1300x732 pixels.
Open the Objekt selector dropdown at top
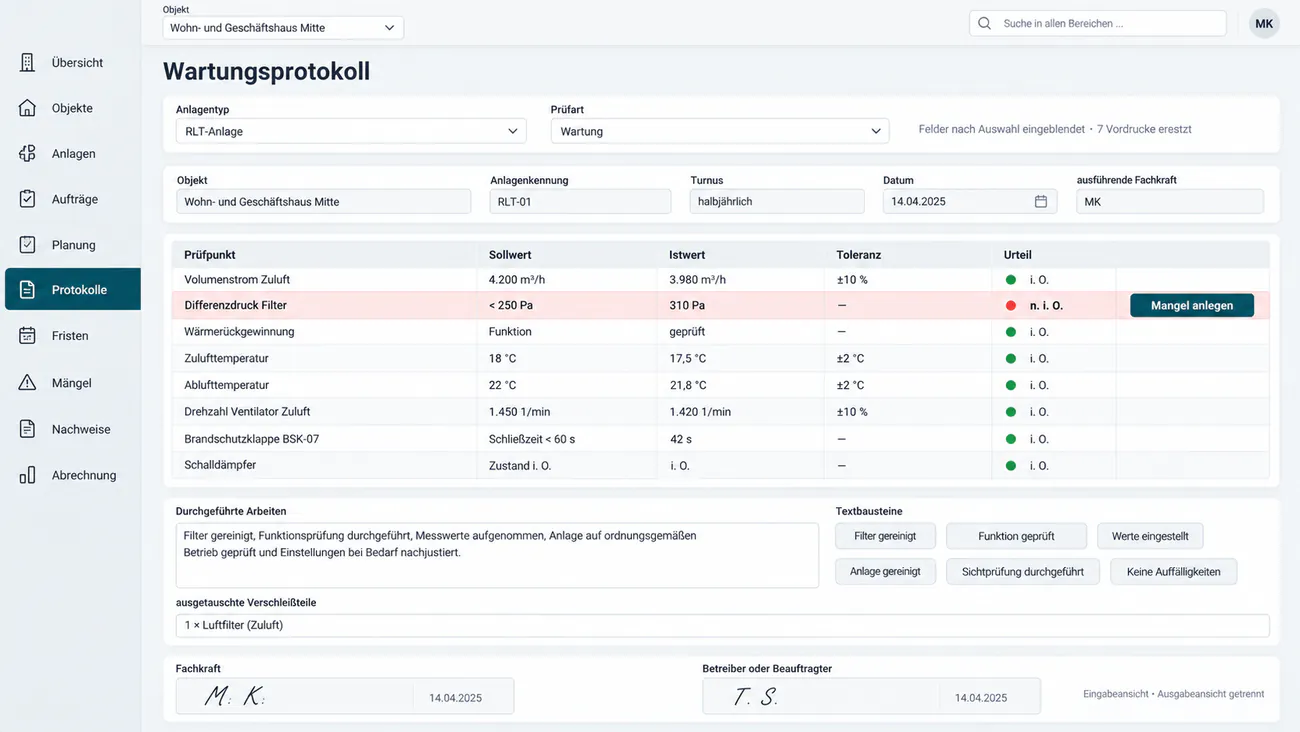coord(283,28)
